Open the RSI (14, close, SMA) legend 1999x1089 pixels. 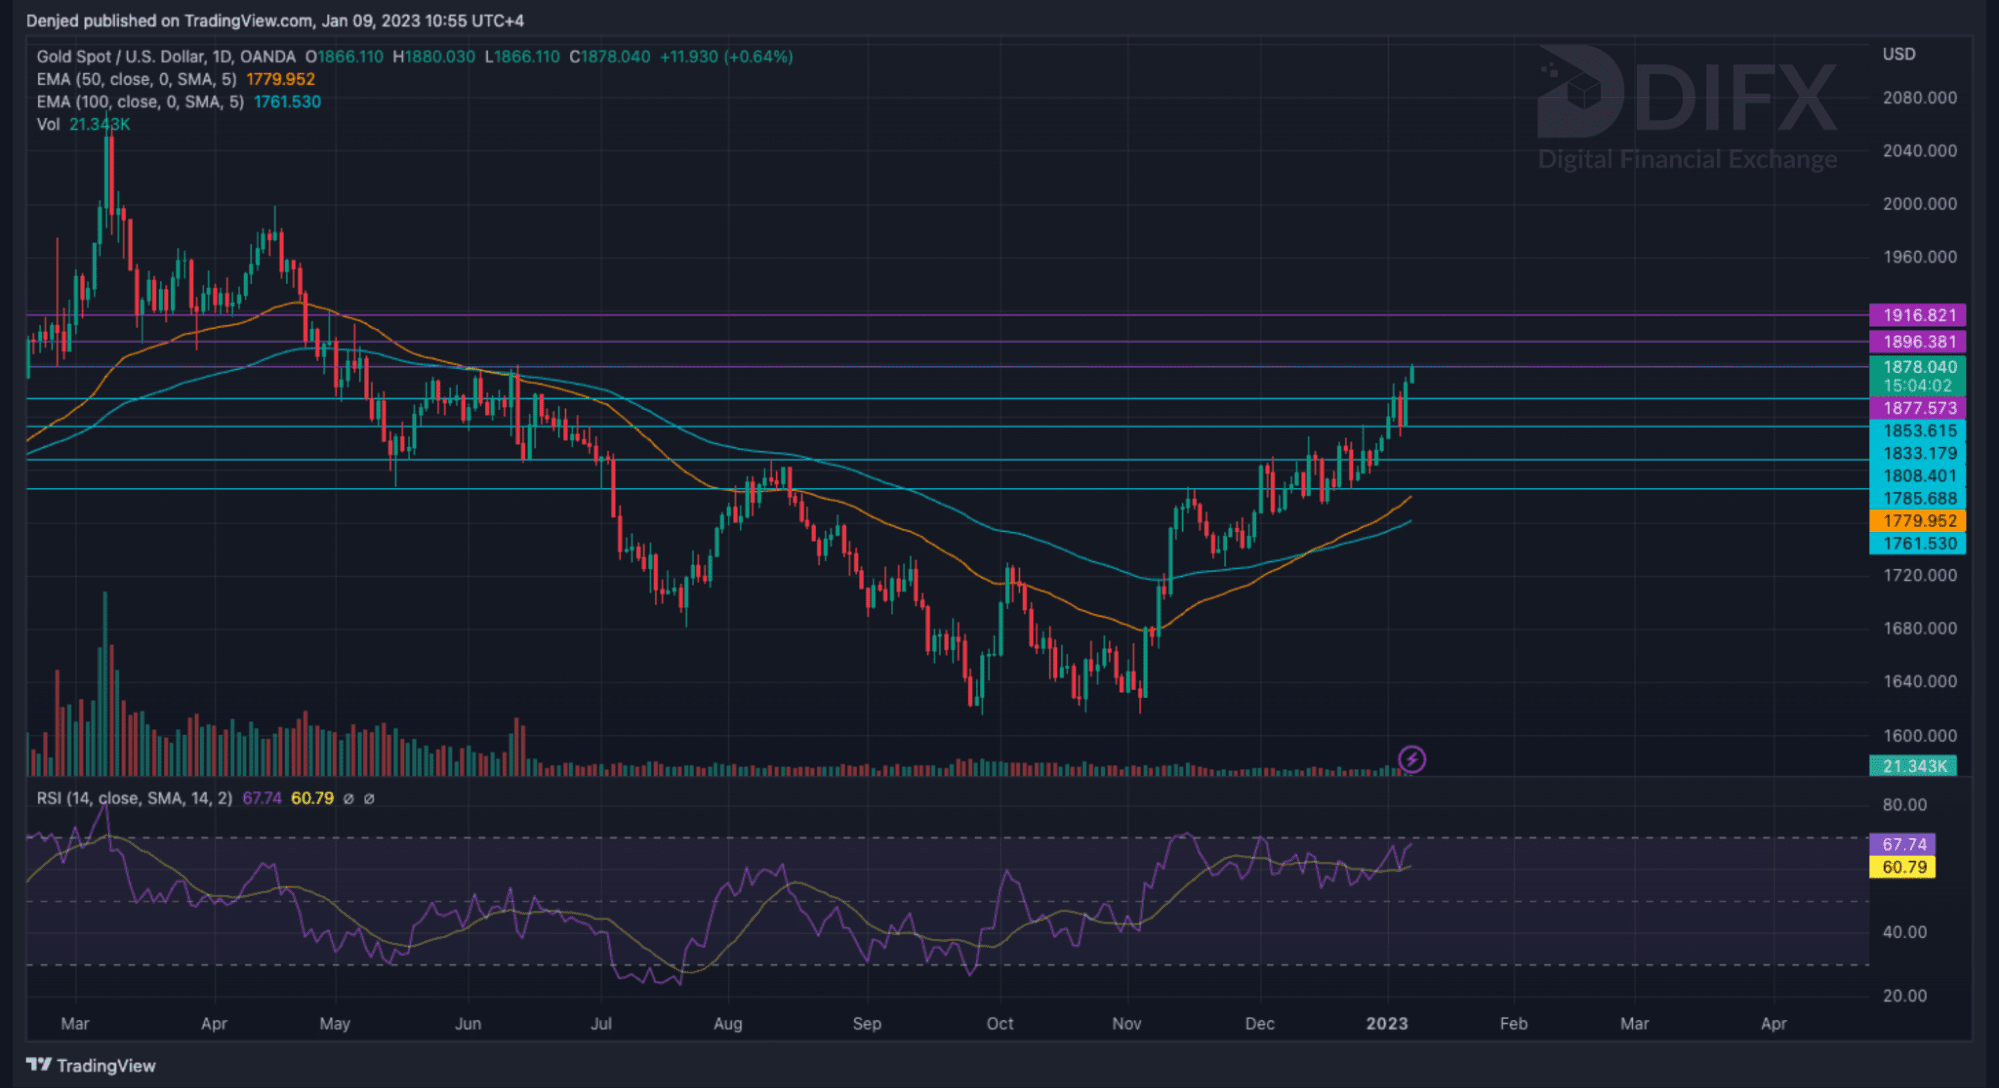coord(134,799)
